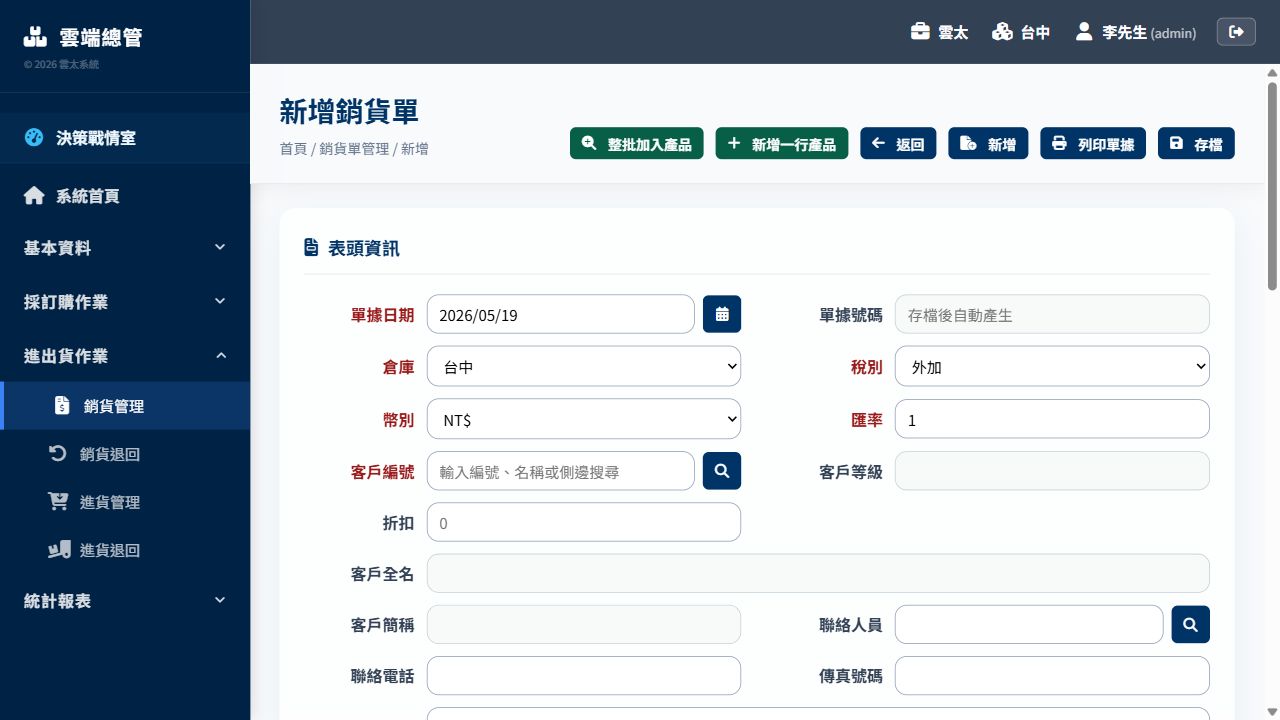The width and height of the screenshot is (1280, 720).
Task: Click the 雲太 briefcase icon
Action: [x=920, y=32]
